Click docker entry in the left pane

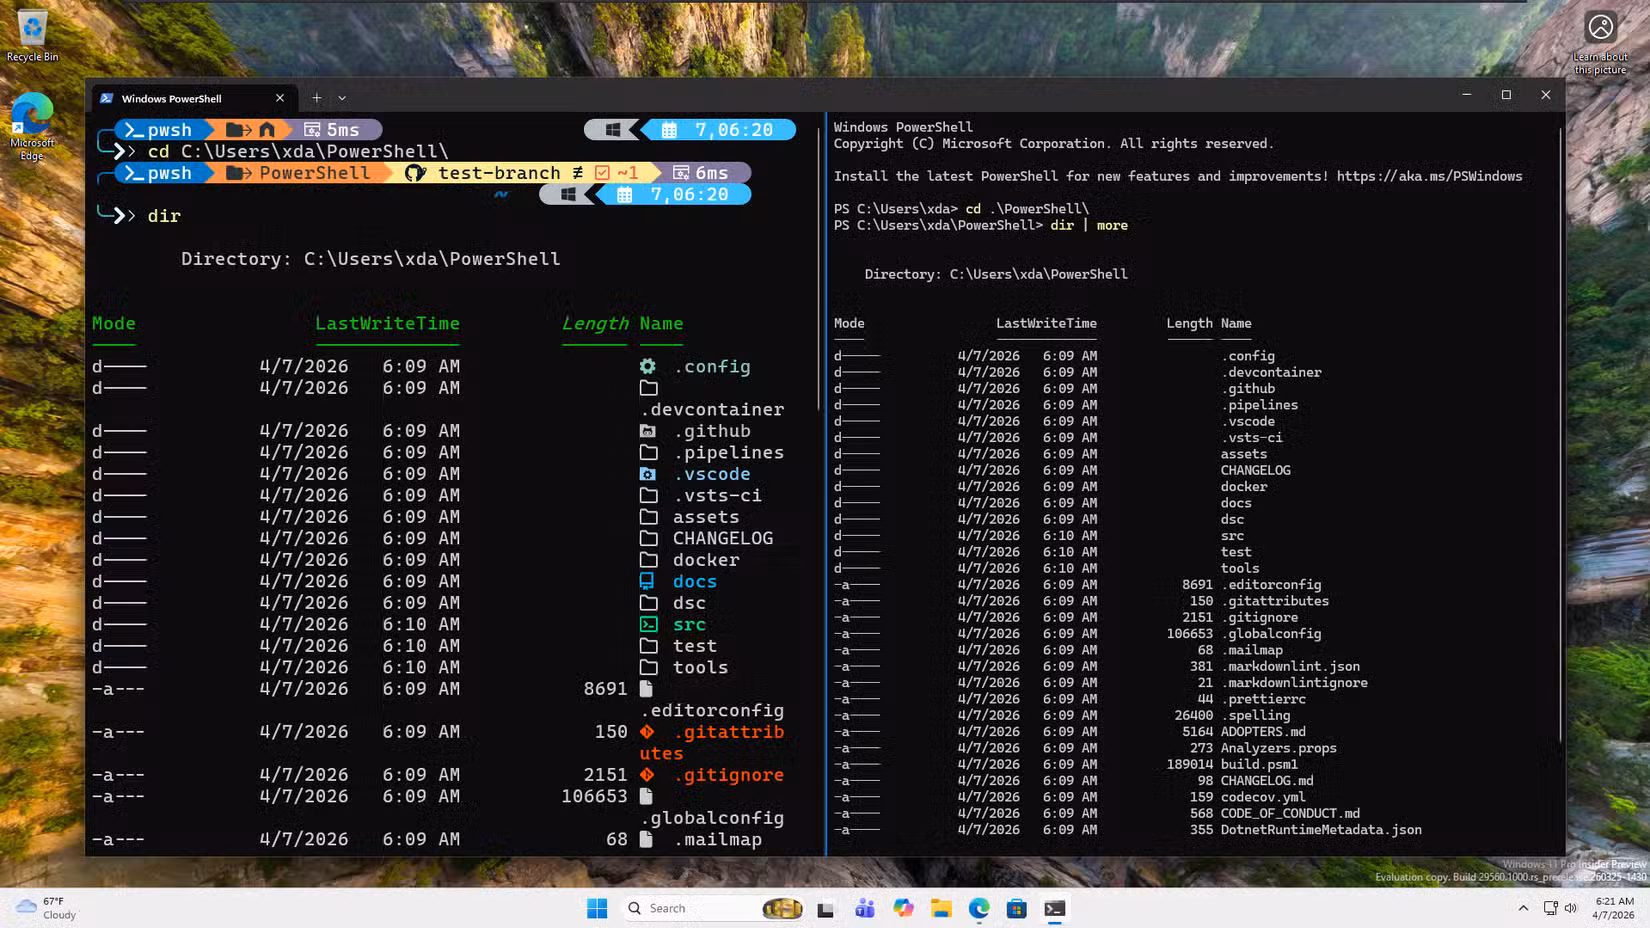click(x=706, y=560)
